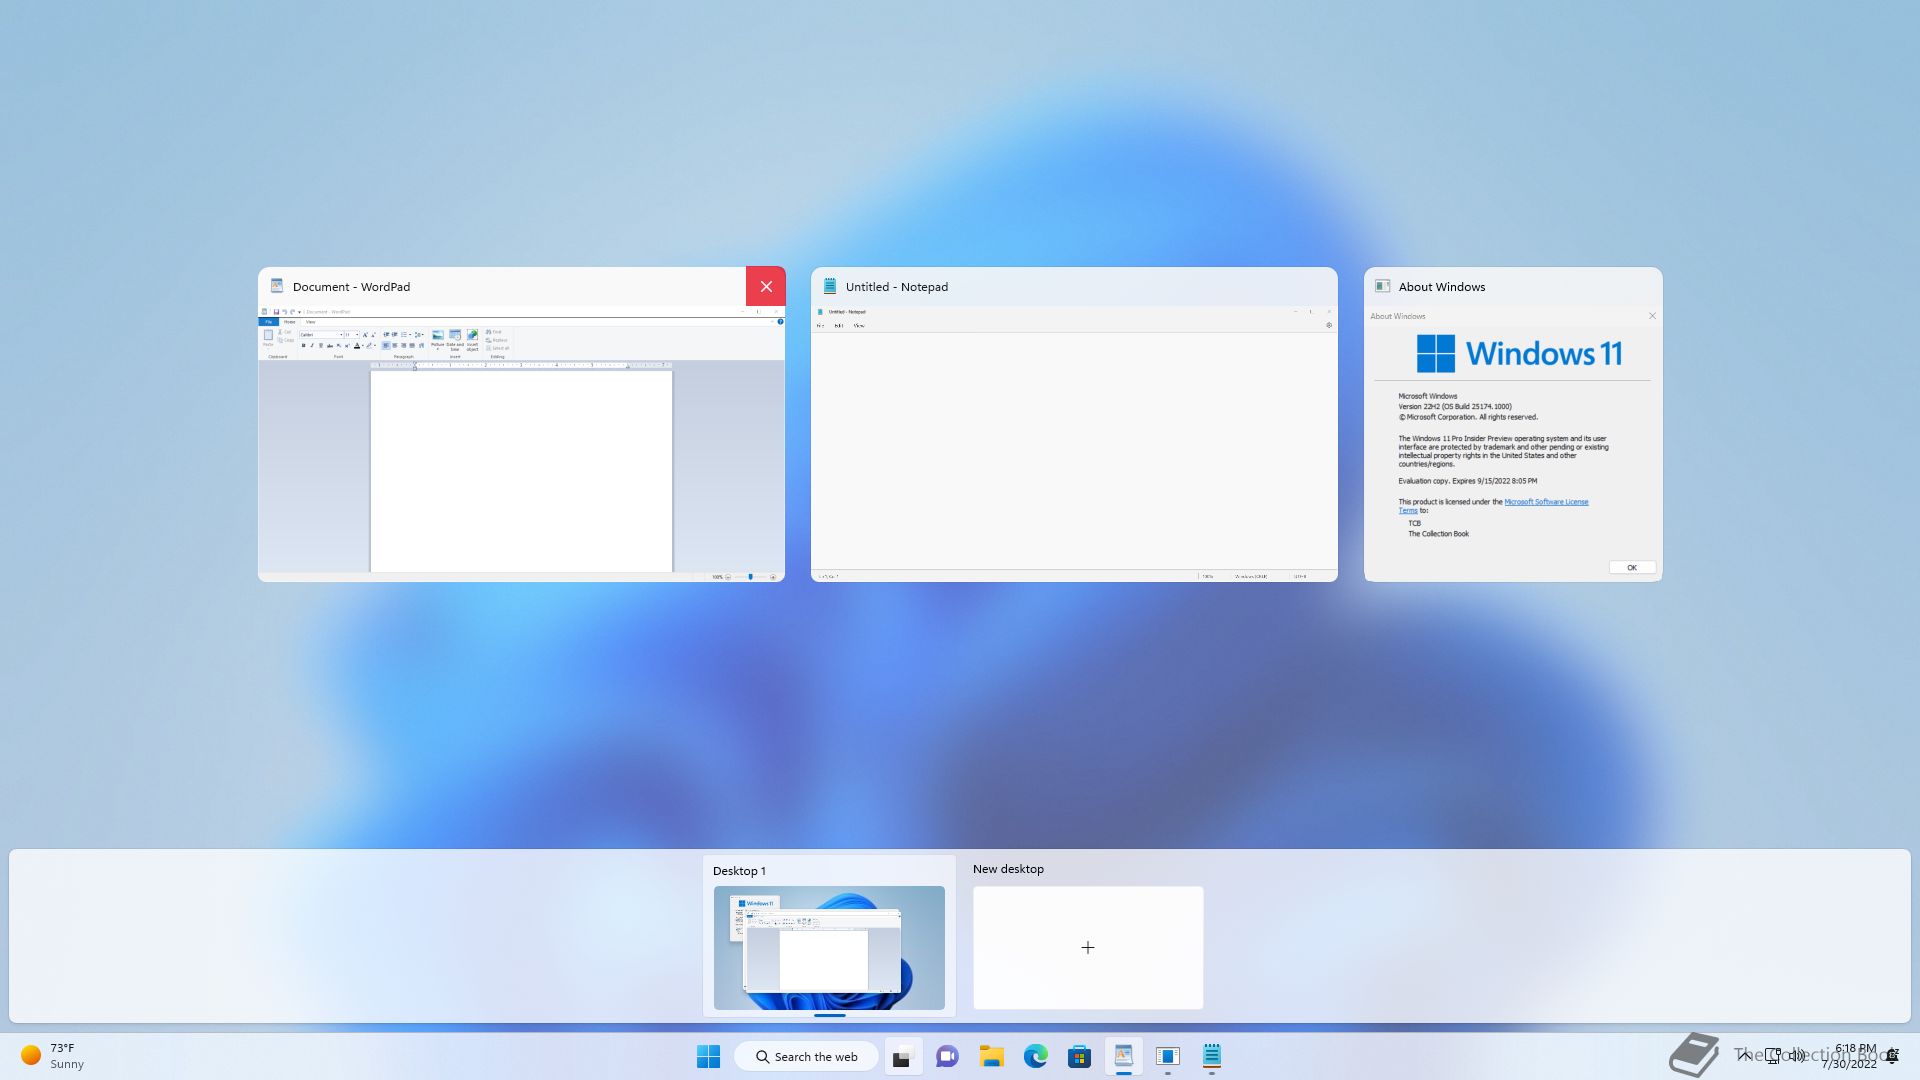This screenshot has width=1920, height=1080.
Task: Open the Teams Chat taskbar icon
Action: (947, 1056)
